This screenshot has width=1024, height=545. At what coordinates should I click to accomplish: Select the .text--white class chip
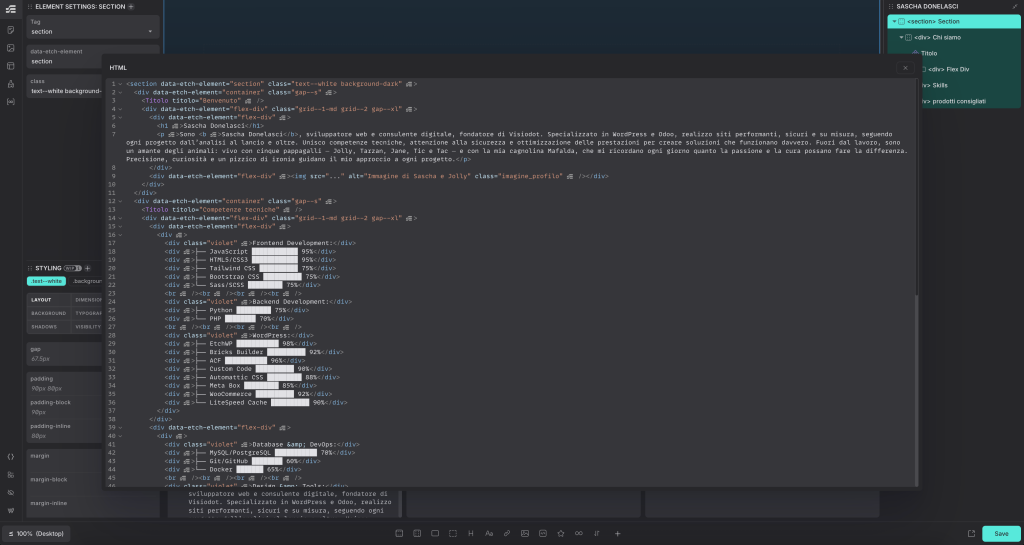(x=47, y=282)
